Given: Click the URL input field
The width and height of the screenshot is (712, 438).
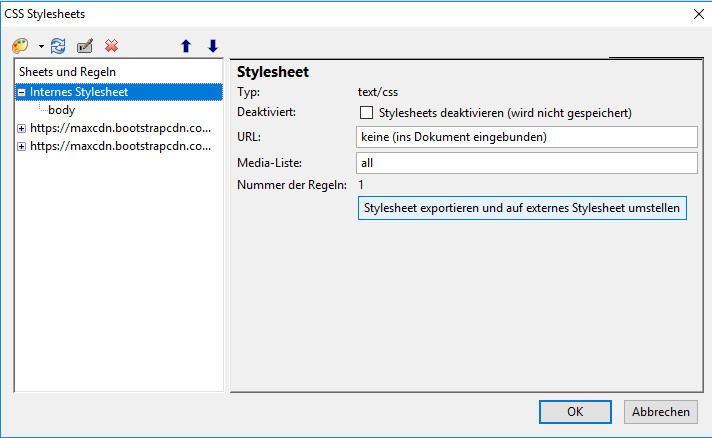Looking at the screenshot, I should click(x=526, y=136).
